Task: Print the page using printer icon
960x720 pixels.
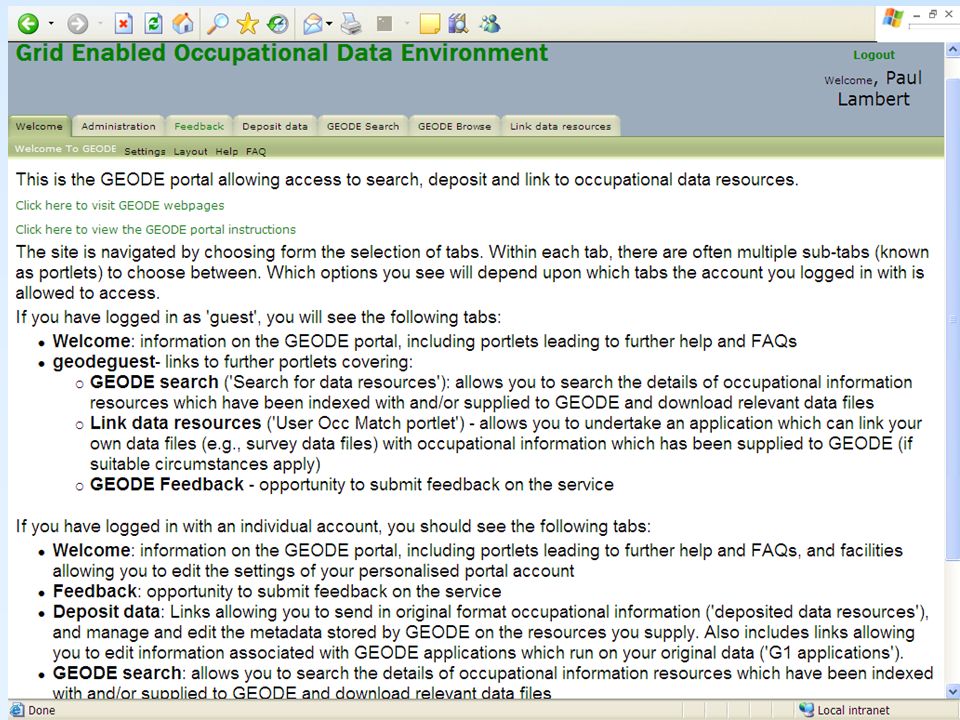Action: tap(351, 24)
